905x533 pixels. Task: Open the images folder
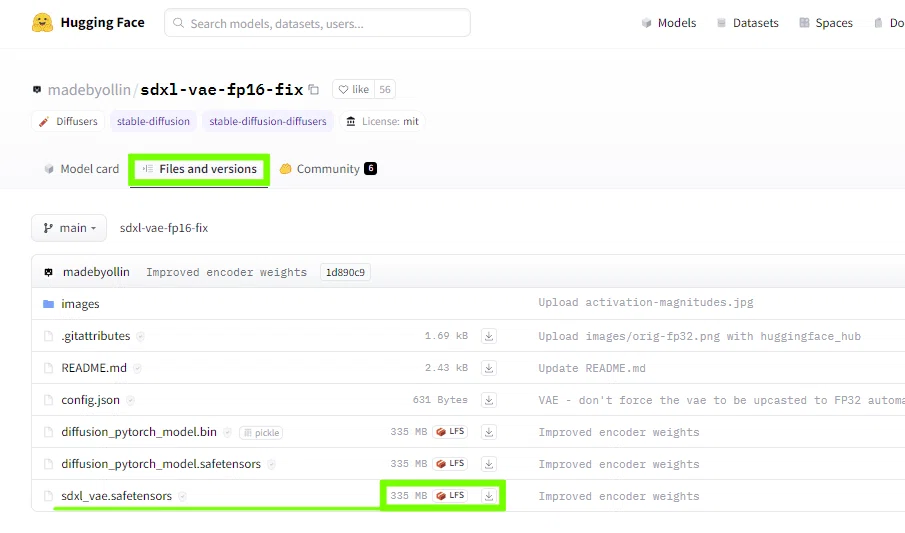click(80, 304)
